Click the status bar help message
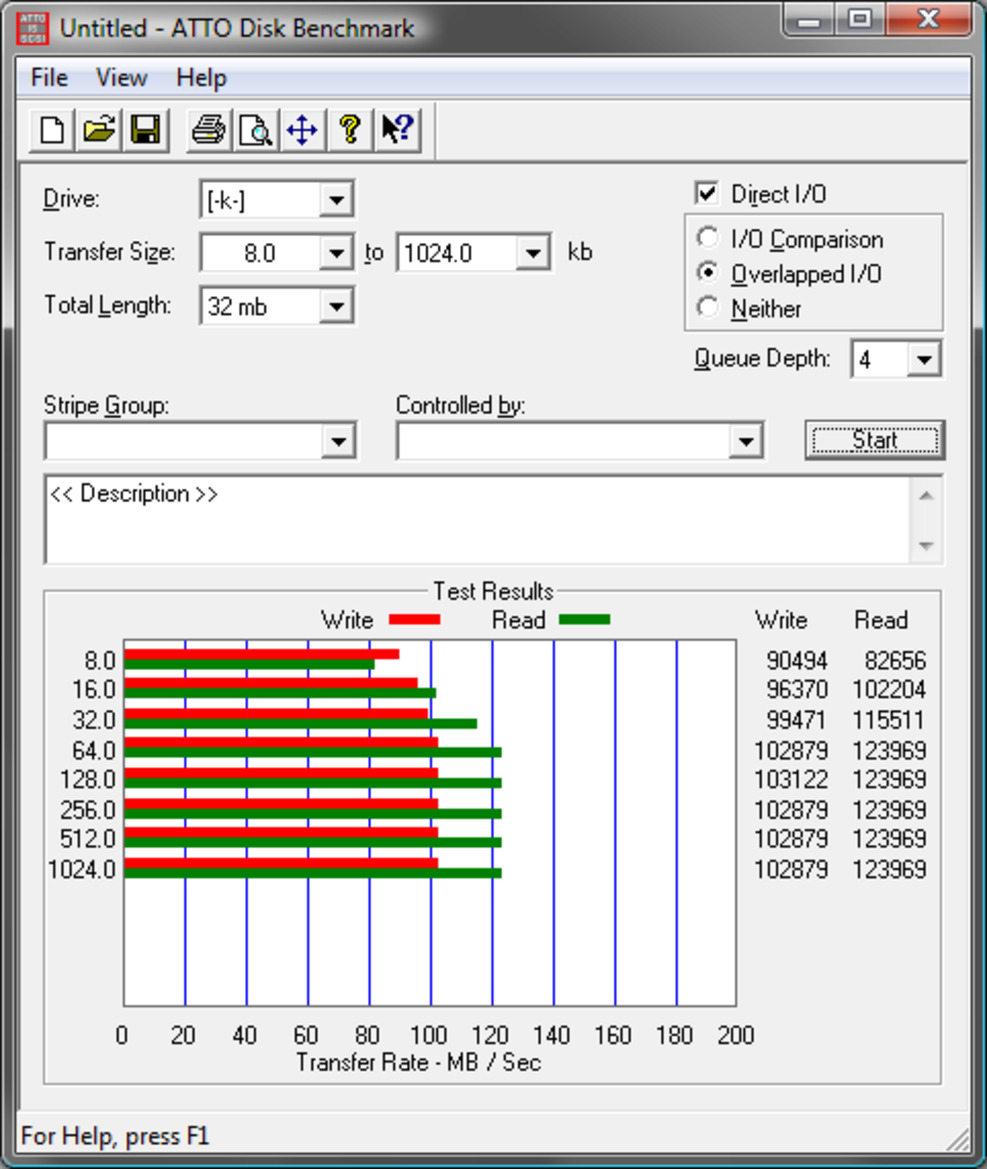 coord(116,1136)
